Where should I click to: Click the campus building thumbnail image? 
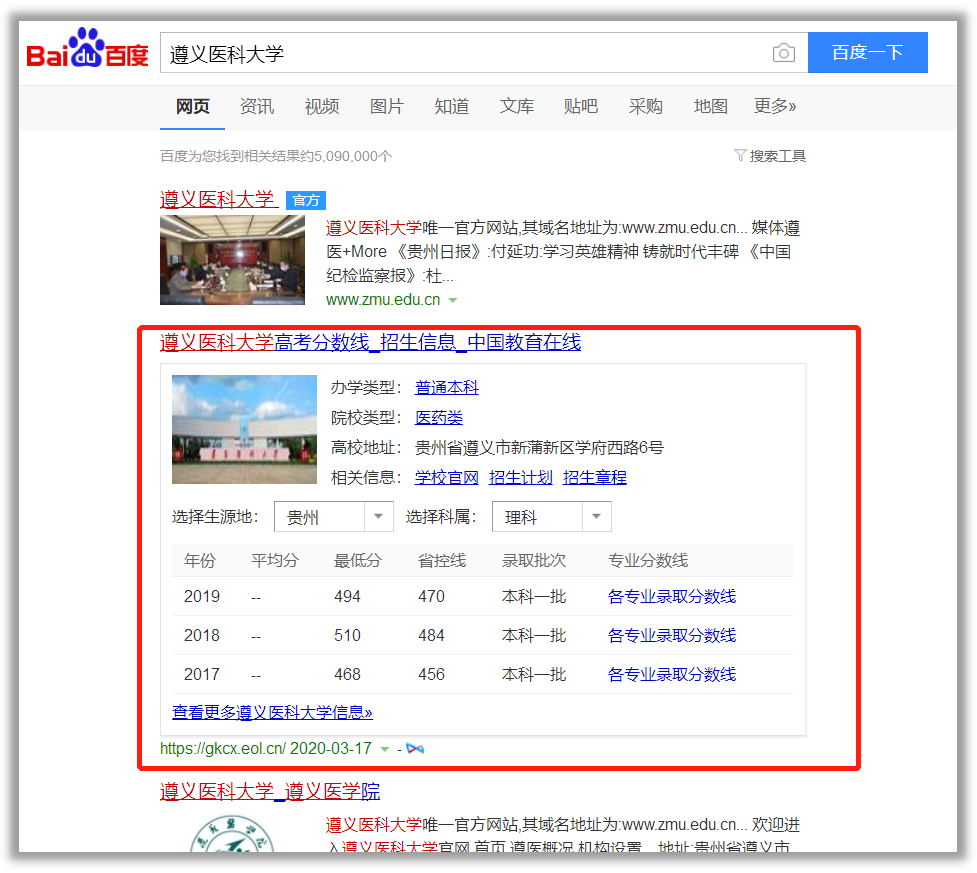(x=244, y=429)
